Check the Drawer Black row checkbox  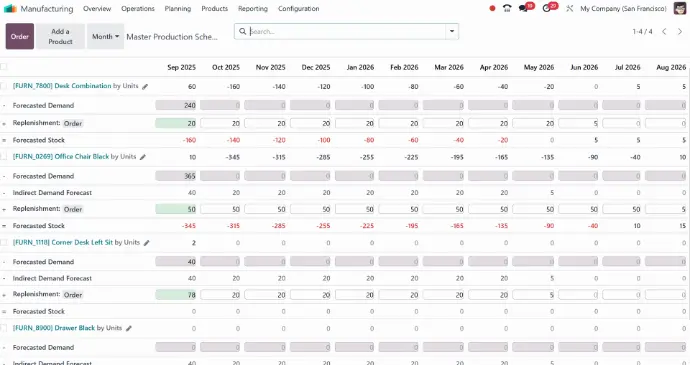click(4, 328)
